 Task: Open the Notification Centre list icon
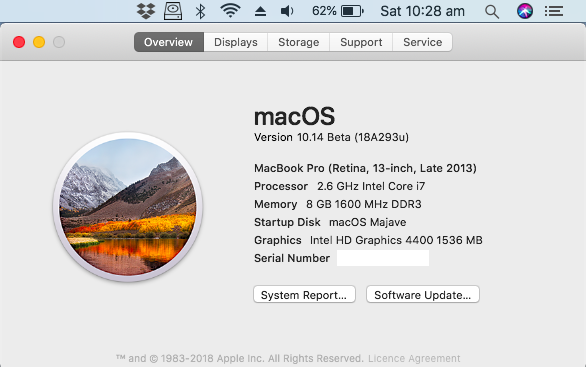553,11
